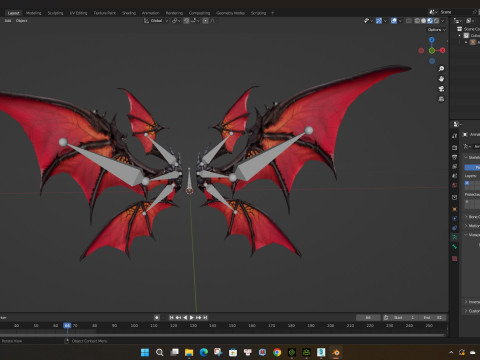This screenshot has height=360, width=480.
Task: Select solid viewport shading
Action: pos(423,21)
